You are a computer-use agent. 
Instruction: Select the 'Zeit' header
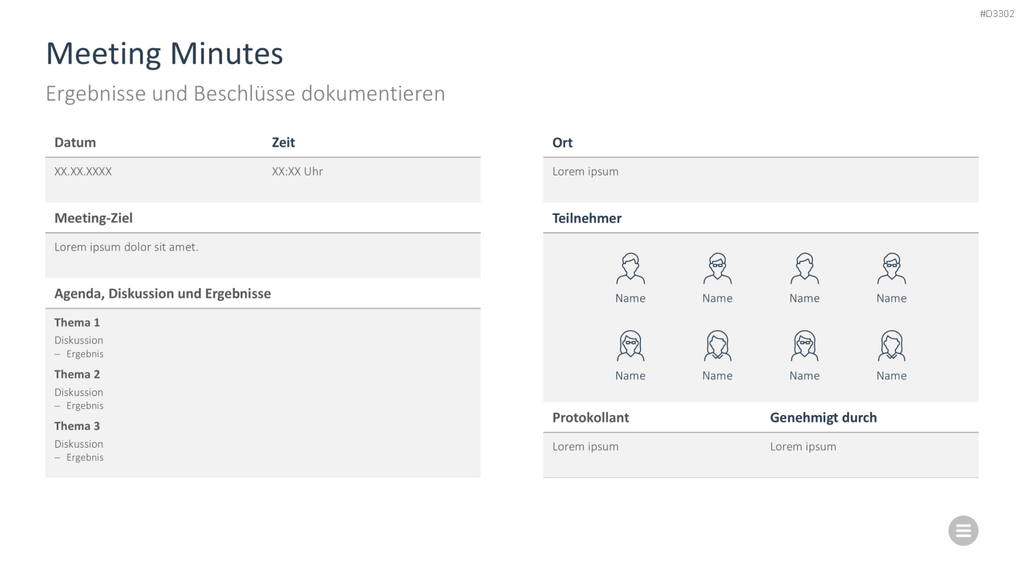click(283, 142)
